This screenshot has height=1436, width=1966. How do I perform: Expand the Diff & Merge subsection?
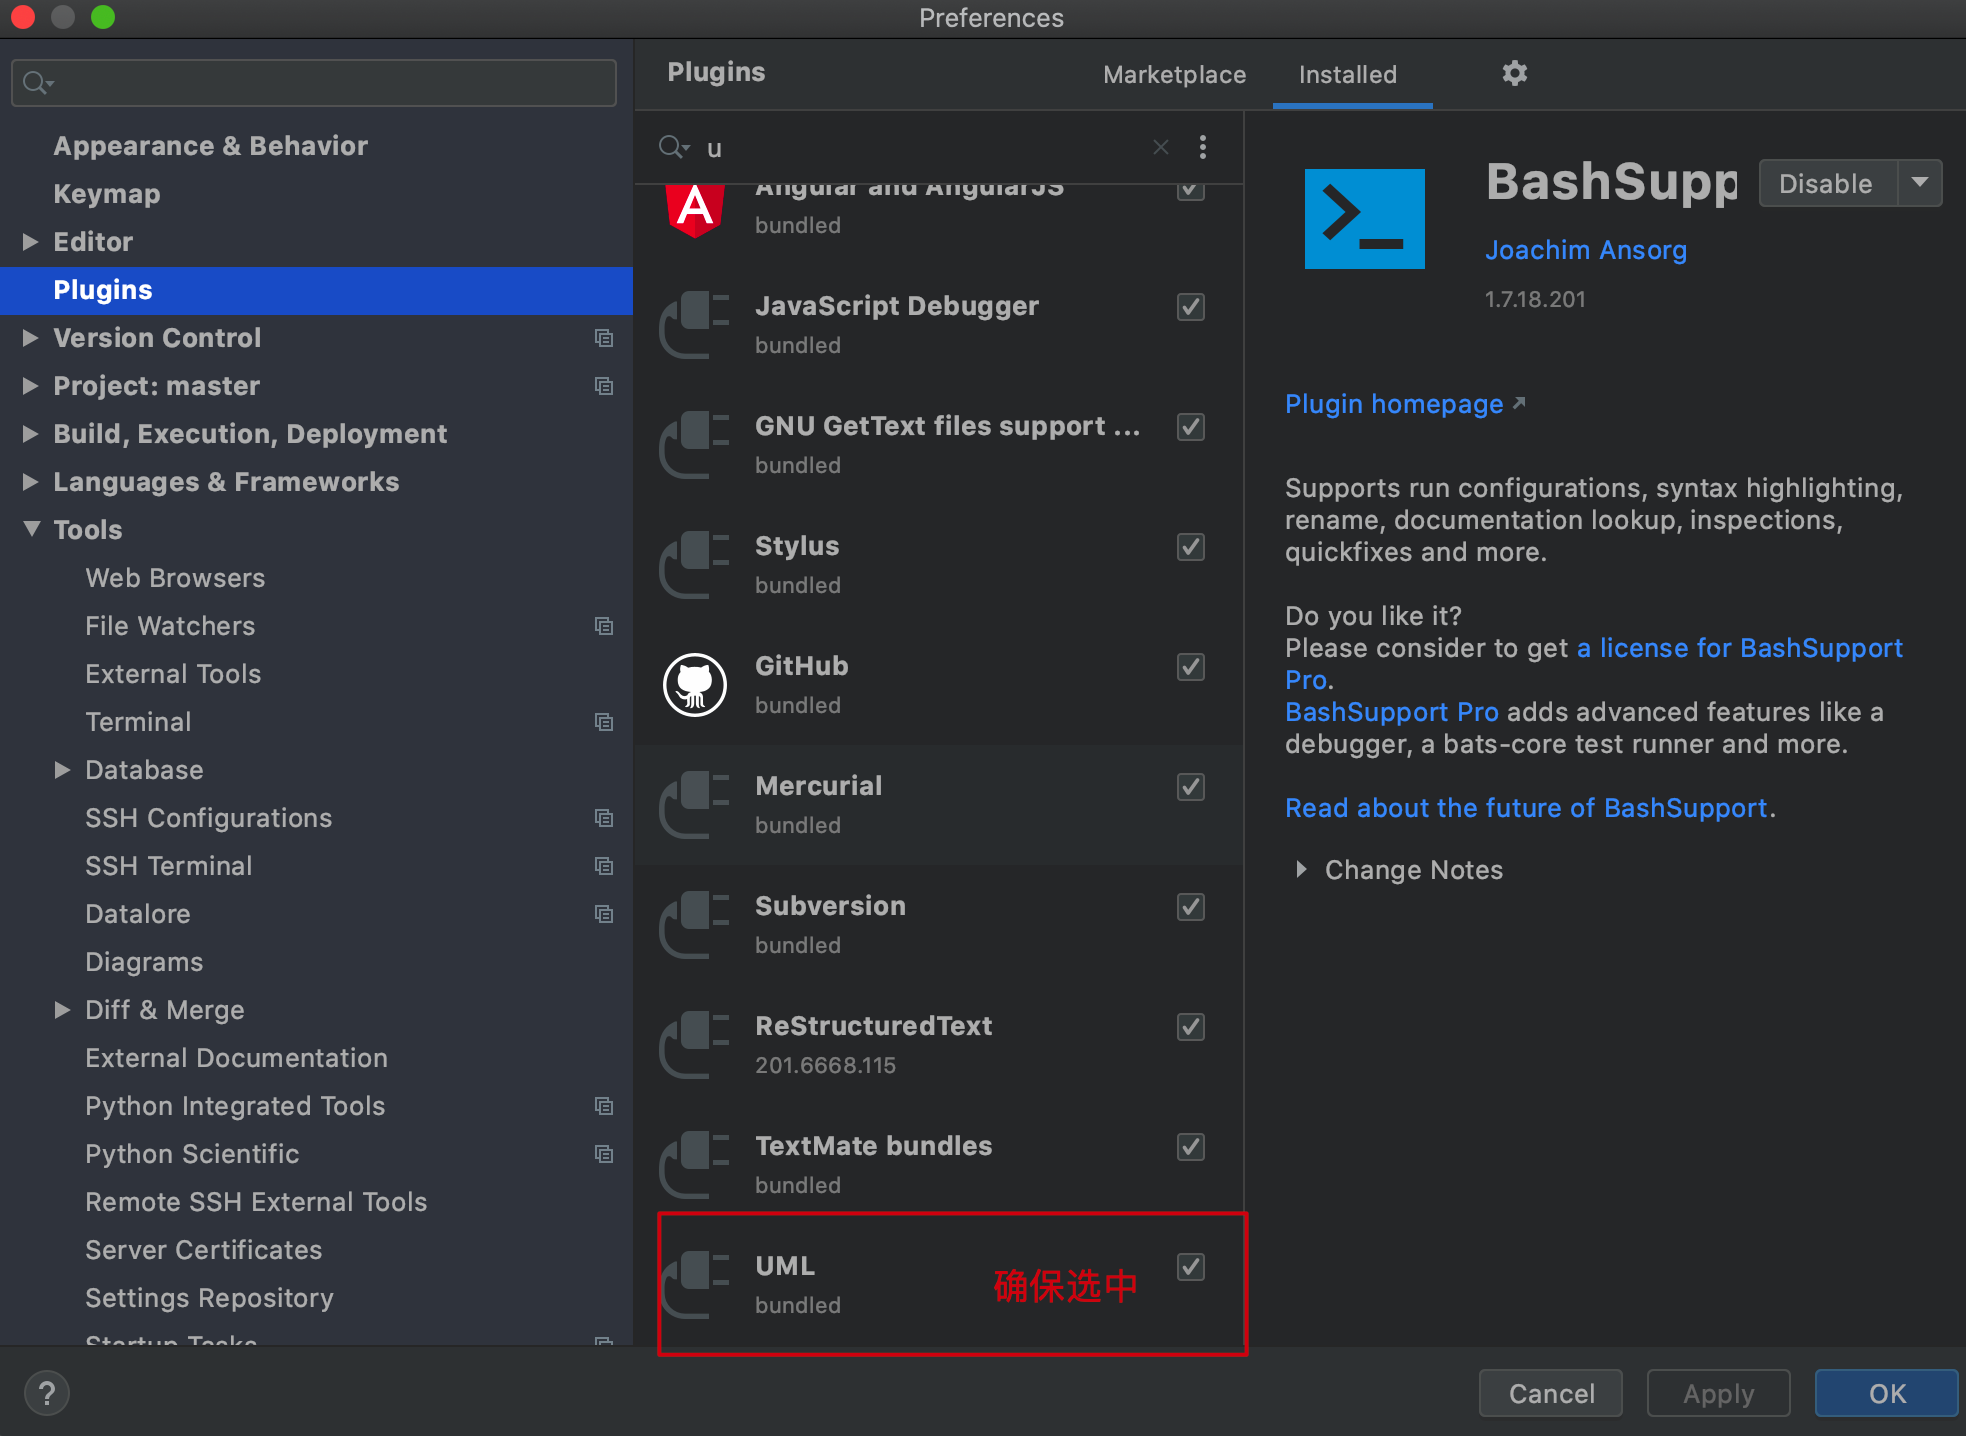pyautogui.click(x=62, y=1010)
